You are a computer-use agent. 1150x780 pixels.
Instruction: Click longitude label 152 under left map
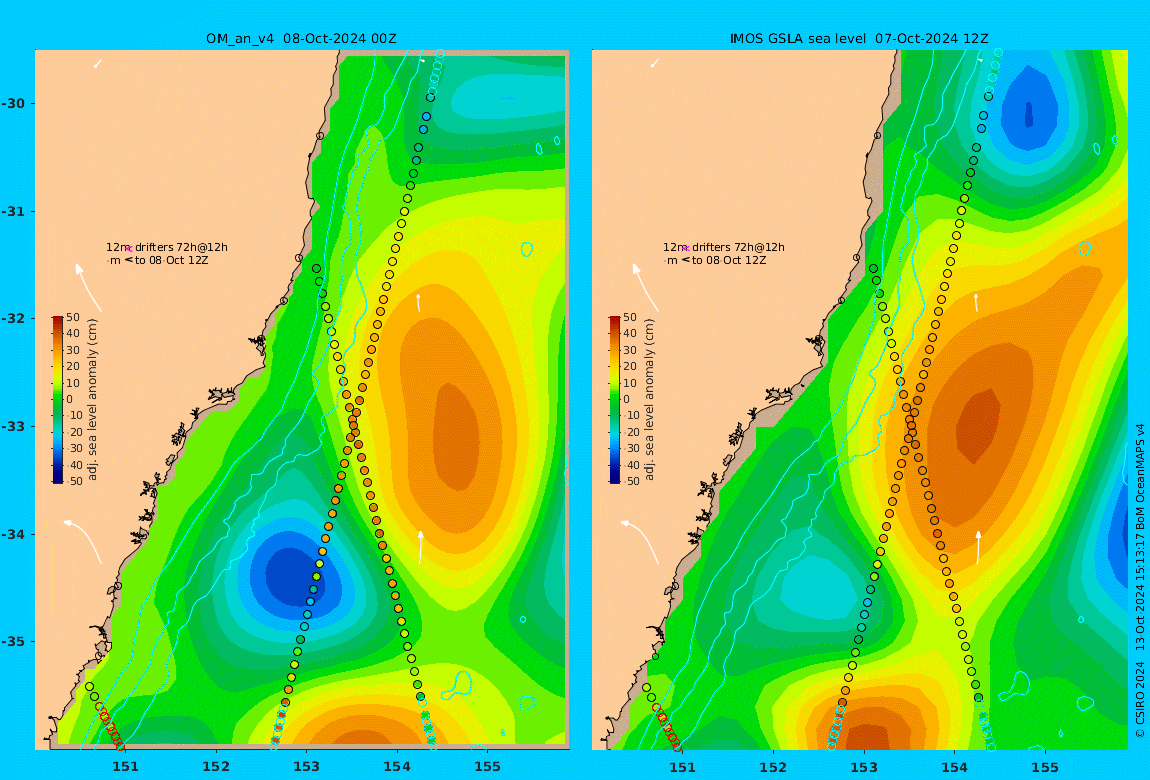216,767
